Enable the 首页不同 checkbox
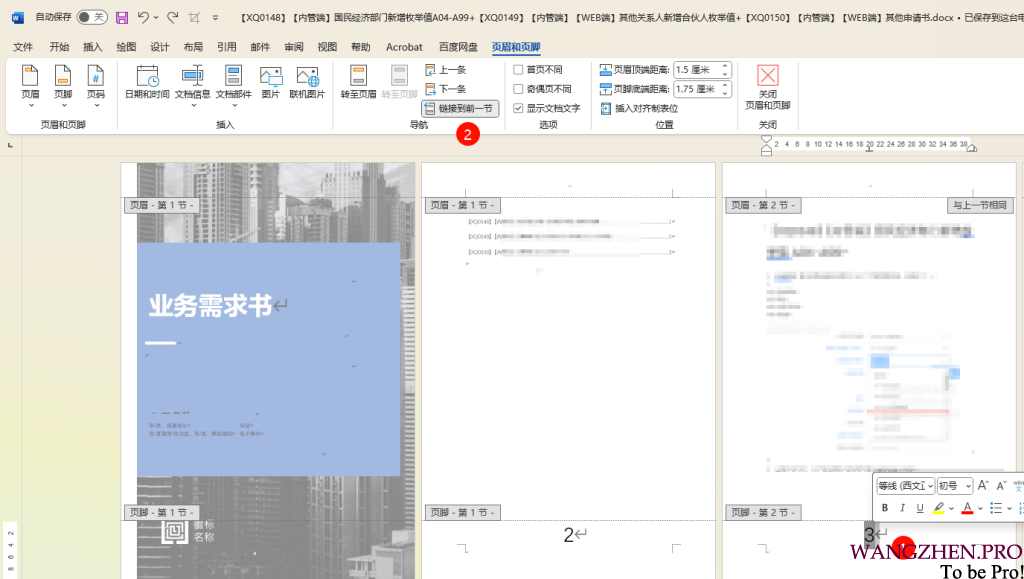Image resolution: width=1024 pixels, height=579 pixels. point(518,70)
